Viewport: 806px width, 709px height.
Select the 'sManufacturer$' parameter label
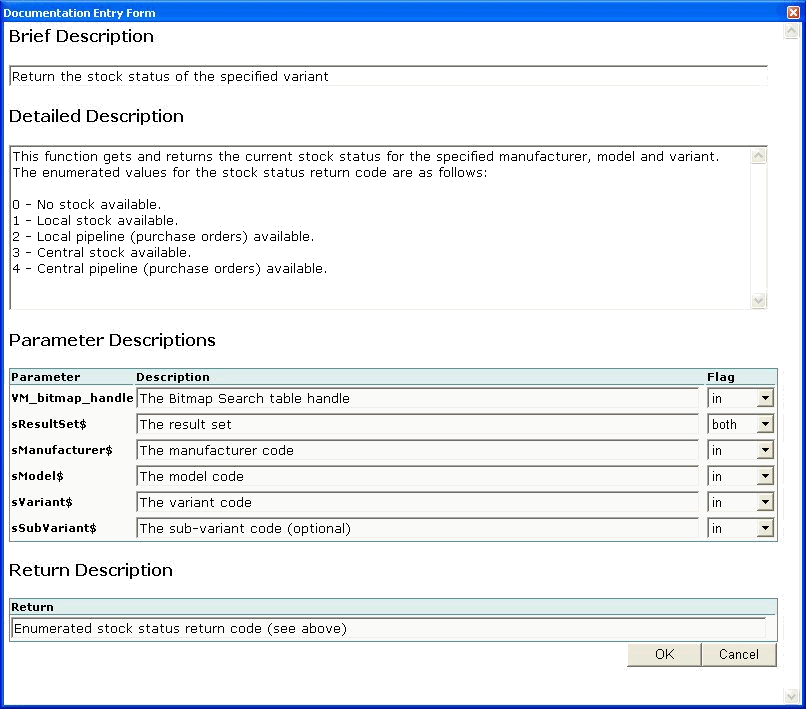[62, 450]
